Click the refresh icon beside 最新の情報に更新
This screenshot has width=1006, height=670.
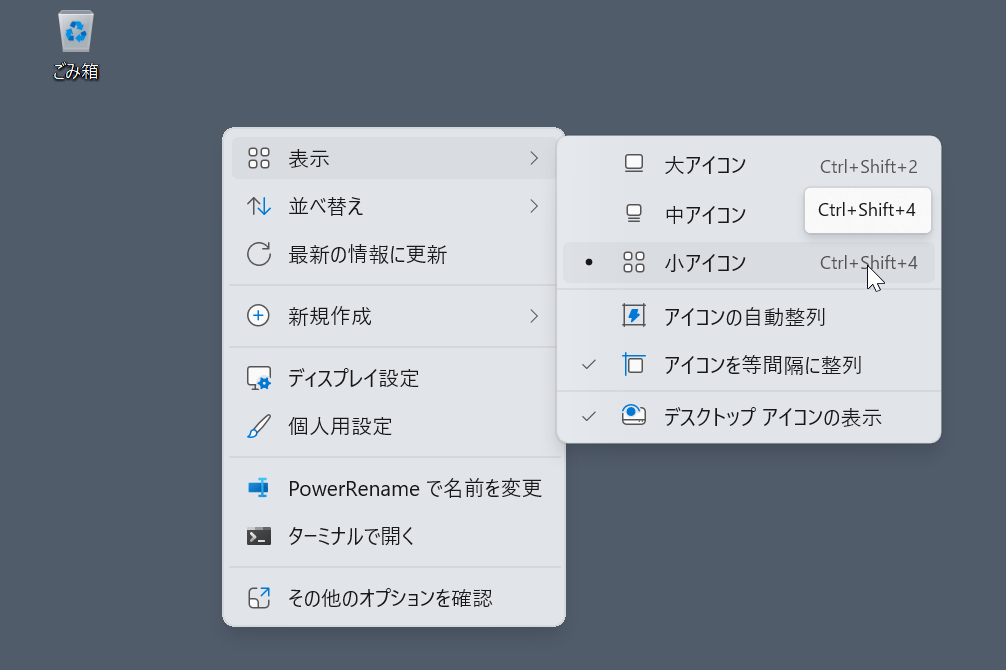click(x=259, y=255)
